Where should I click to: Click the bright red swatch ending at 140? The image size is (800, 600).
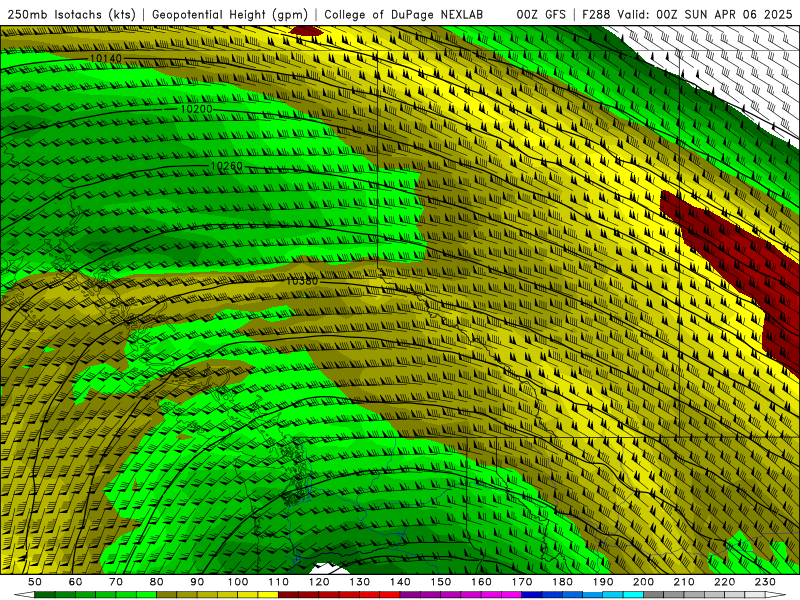pos(390,595)
